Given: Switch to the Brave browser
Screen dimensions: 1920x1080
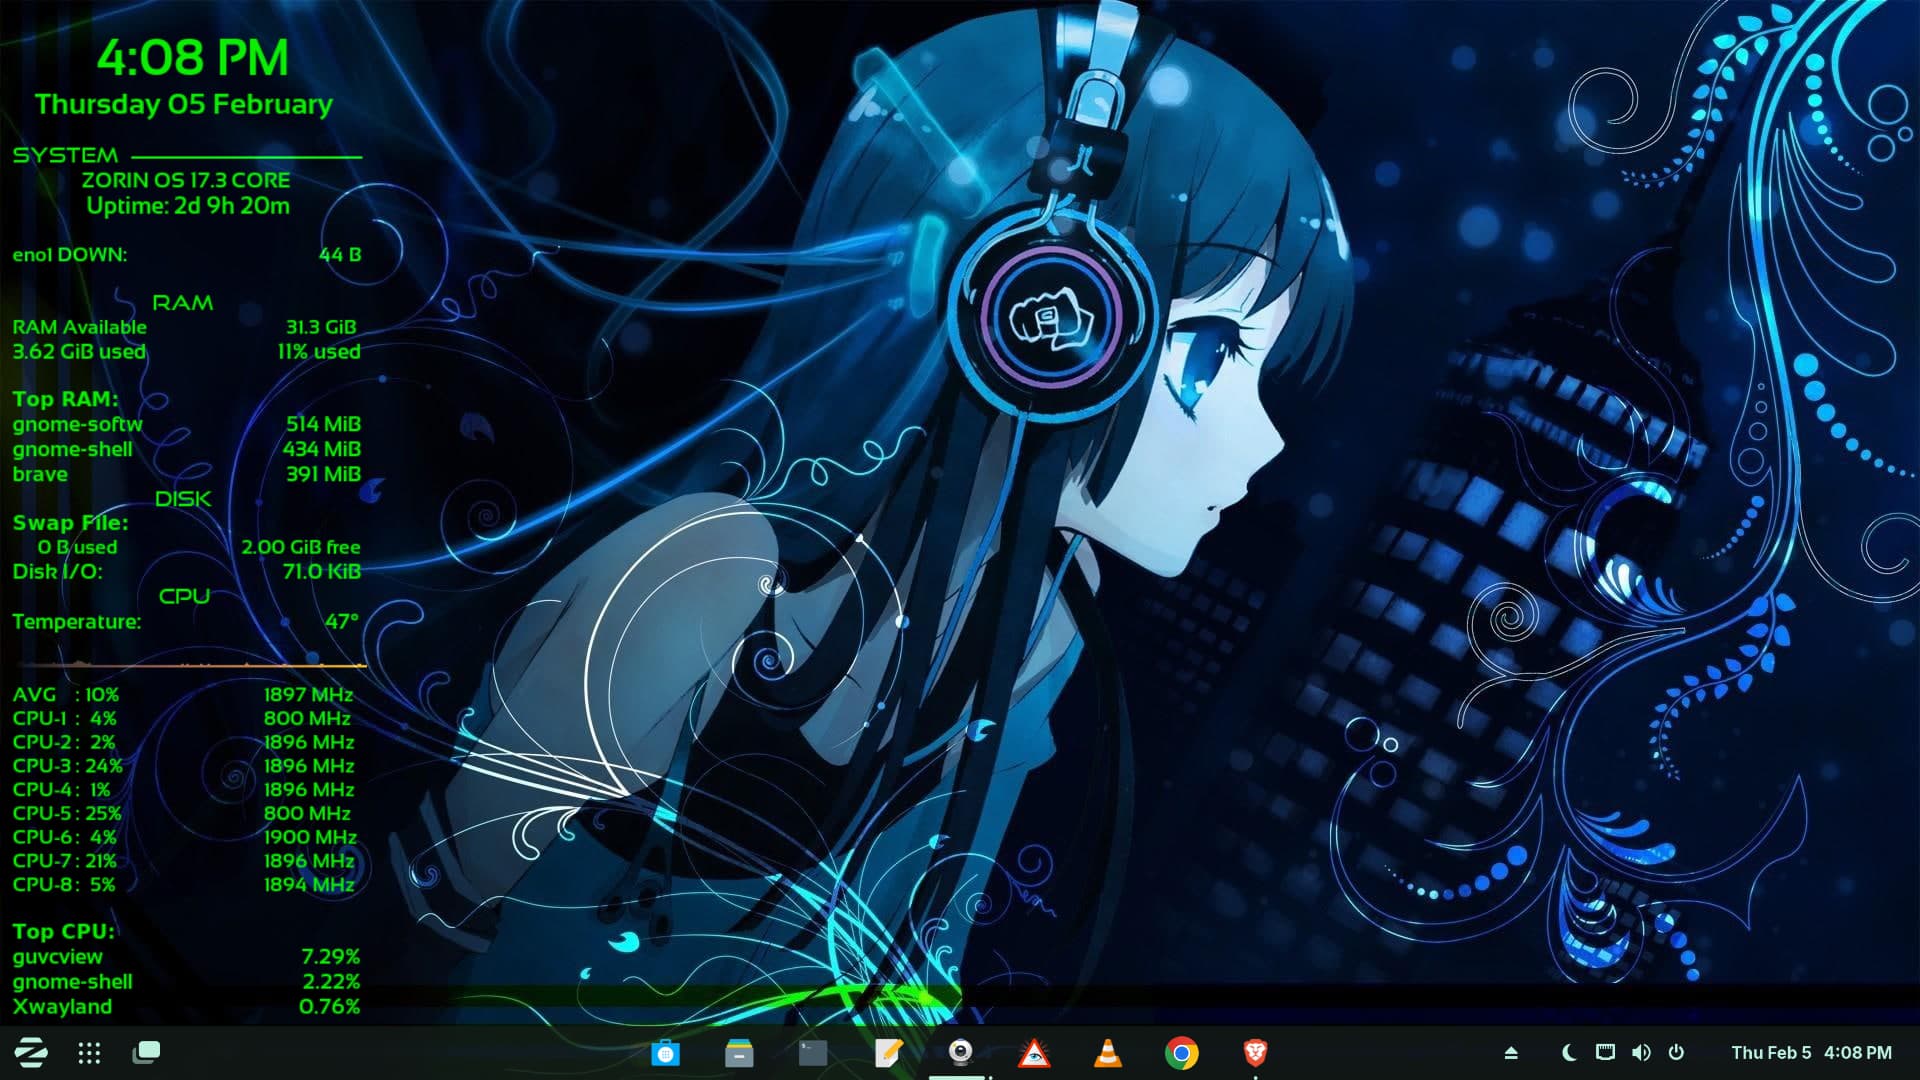Looking at the screenshot, I should (x=1255, y=1052).
